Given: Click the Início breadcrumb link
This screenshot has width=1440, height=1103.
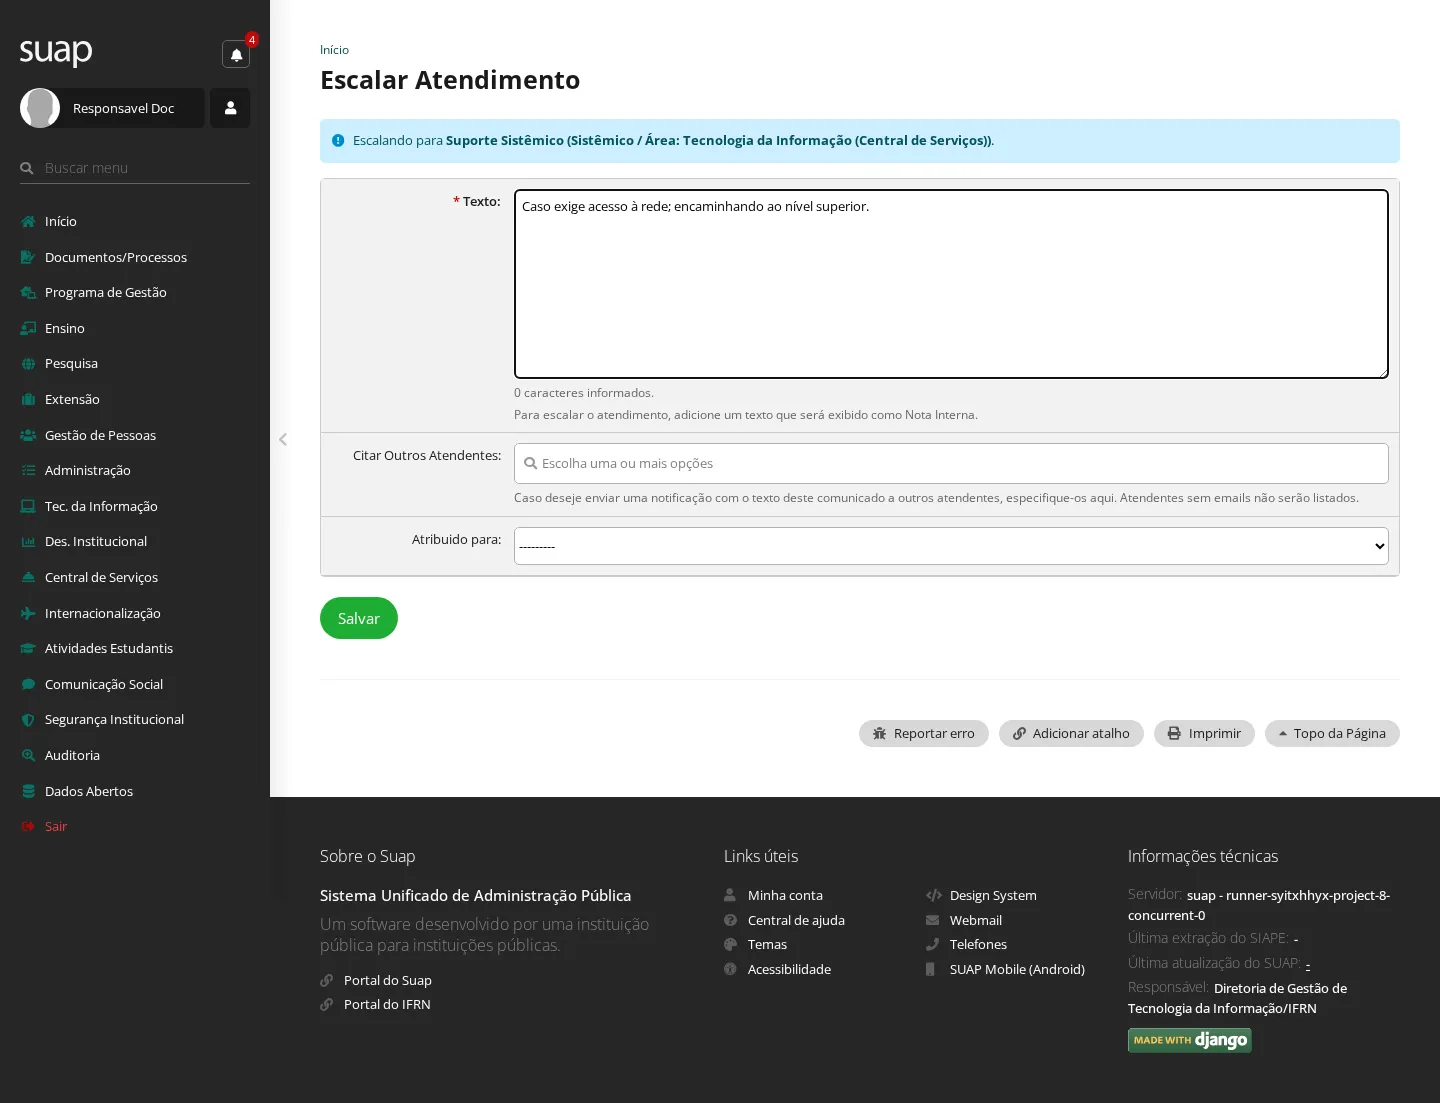Looking at the screenshot, I should (x=334, y=50).
